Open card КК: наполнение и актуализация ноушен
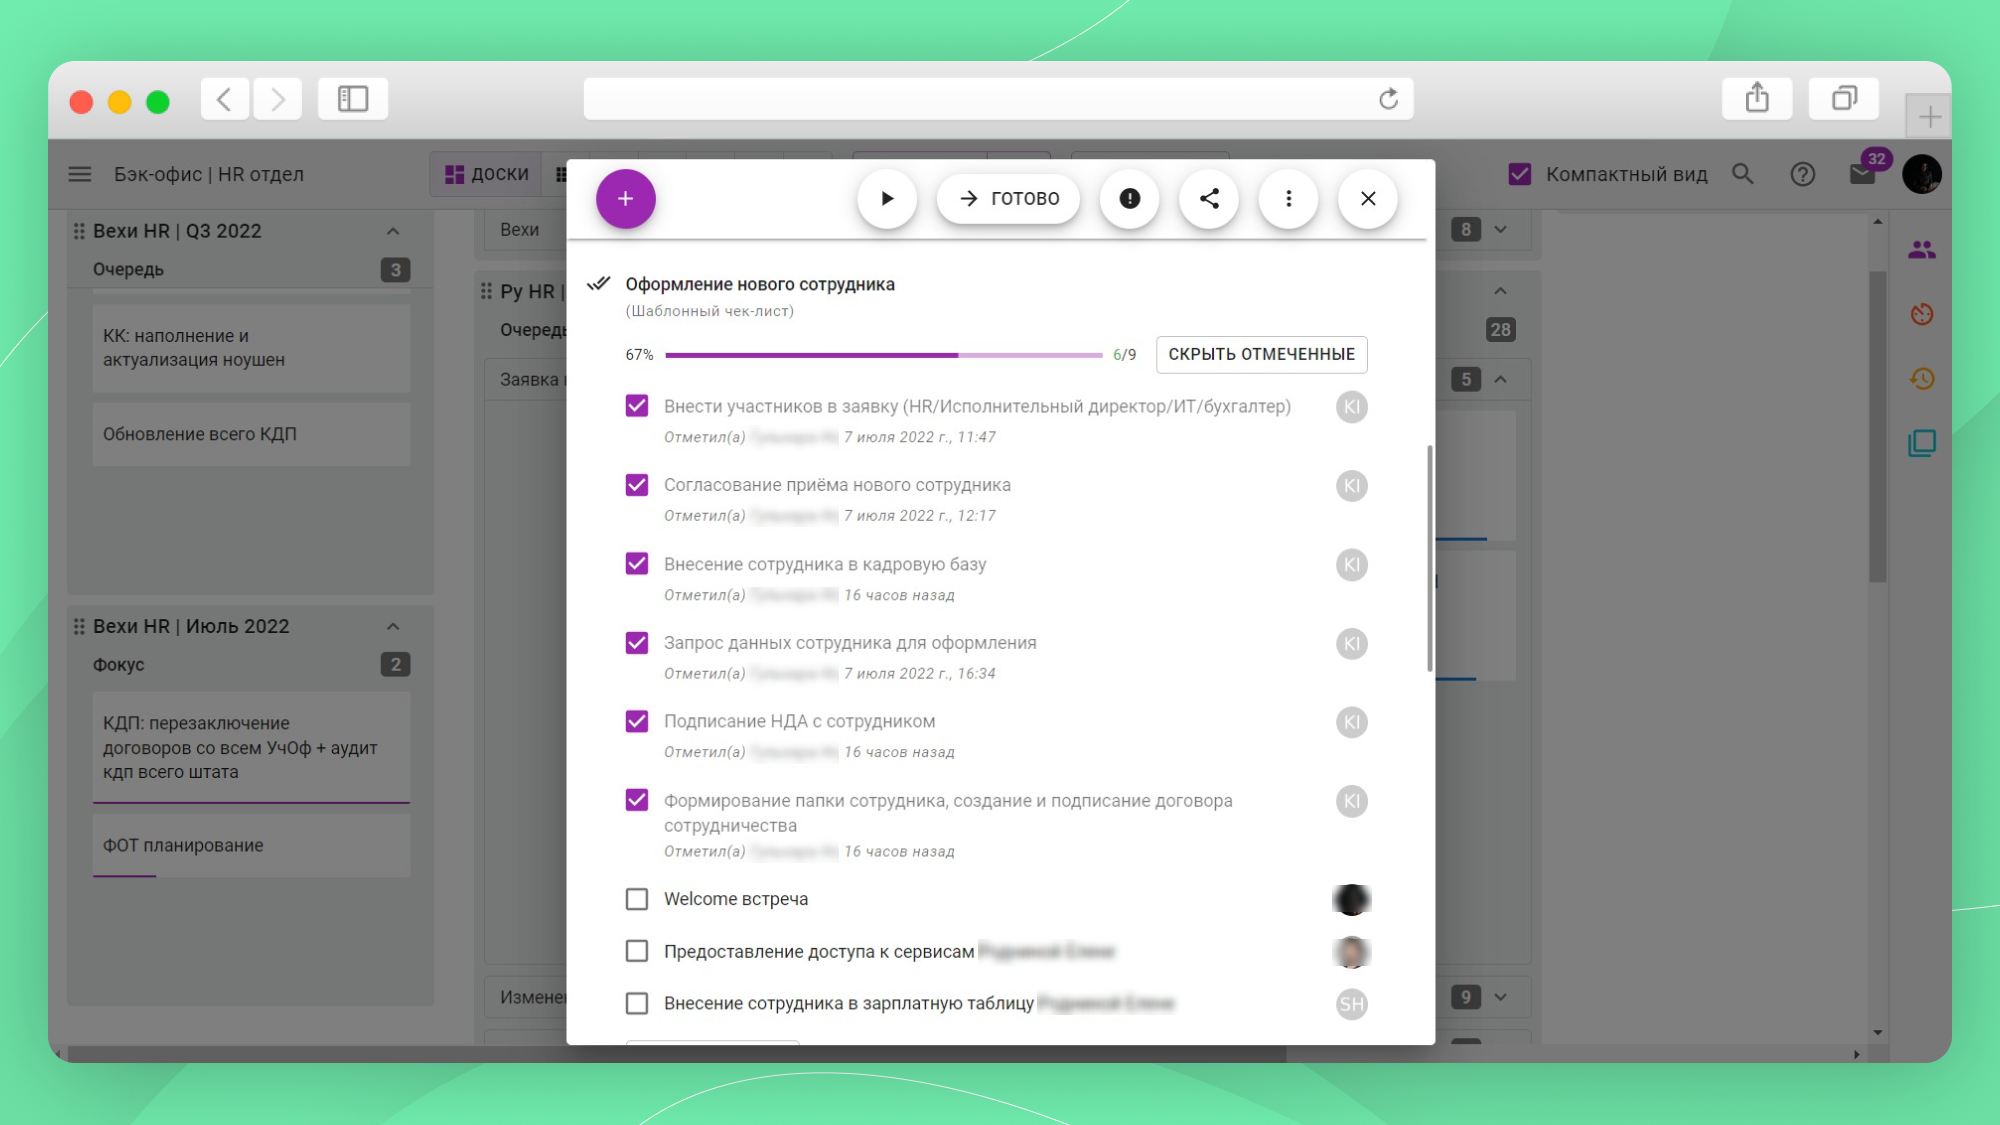 pos(251,348)
